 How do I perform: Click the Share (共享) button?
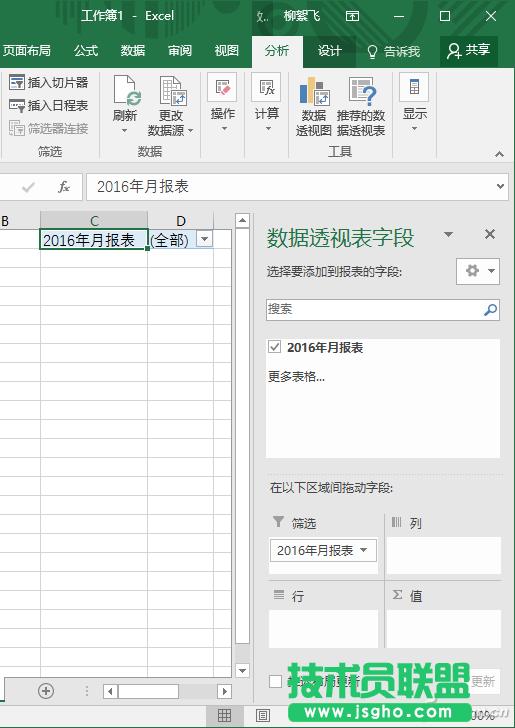[469, 51]
